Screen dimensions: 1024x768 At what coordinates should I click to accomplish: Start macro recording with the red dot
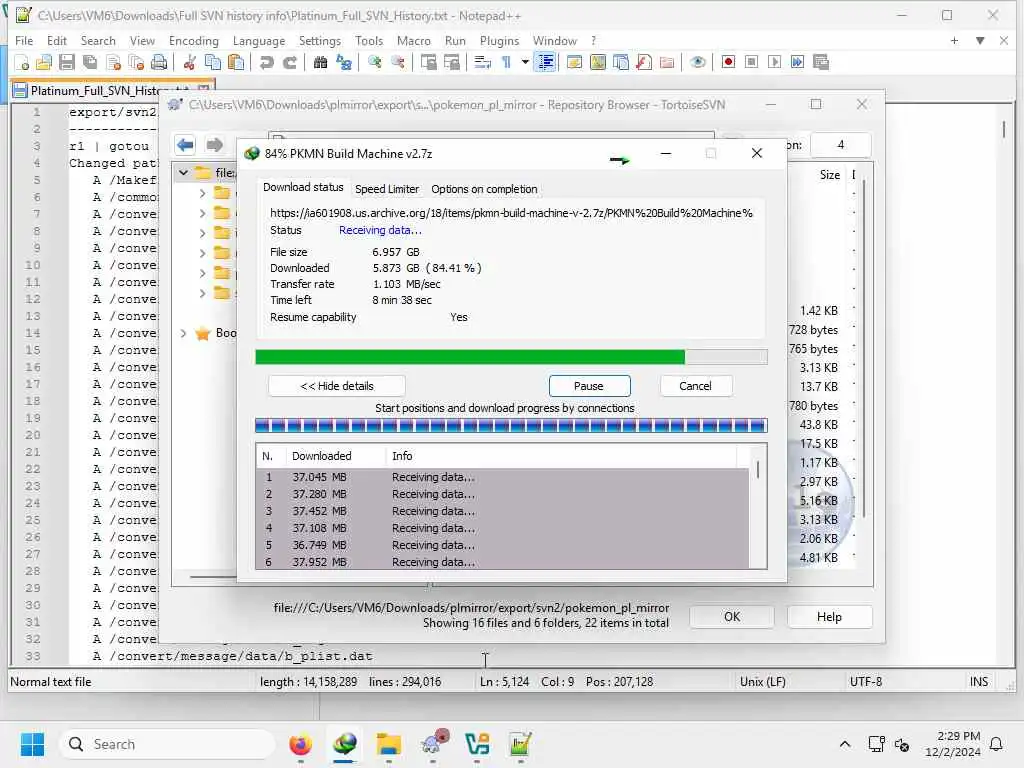(728, 63)
